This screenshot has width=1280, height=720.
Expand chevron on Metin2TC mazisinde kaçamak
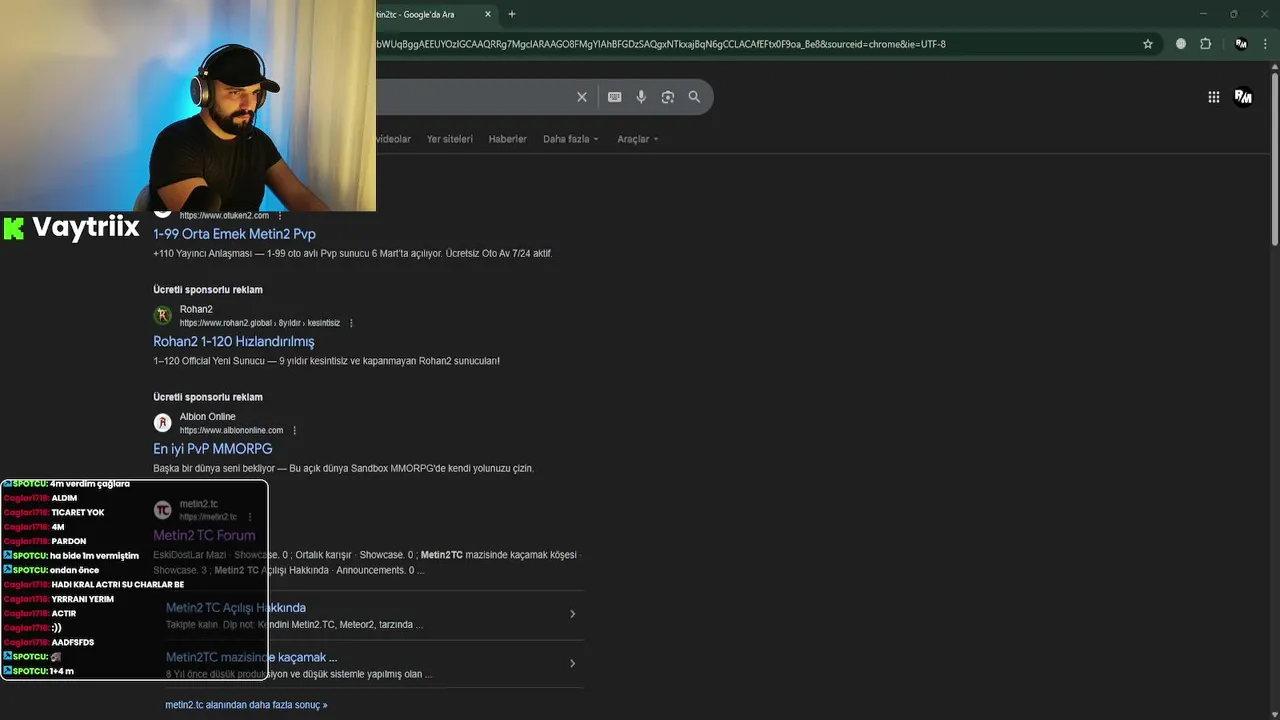pos(572,663)
